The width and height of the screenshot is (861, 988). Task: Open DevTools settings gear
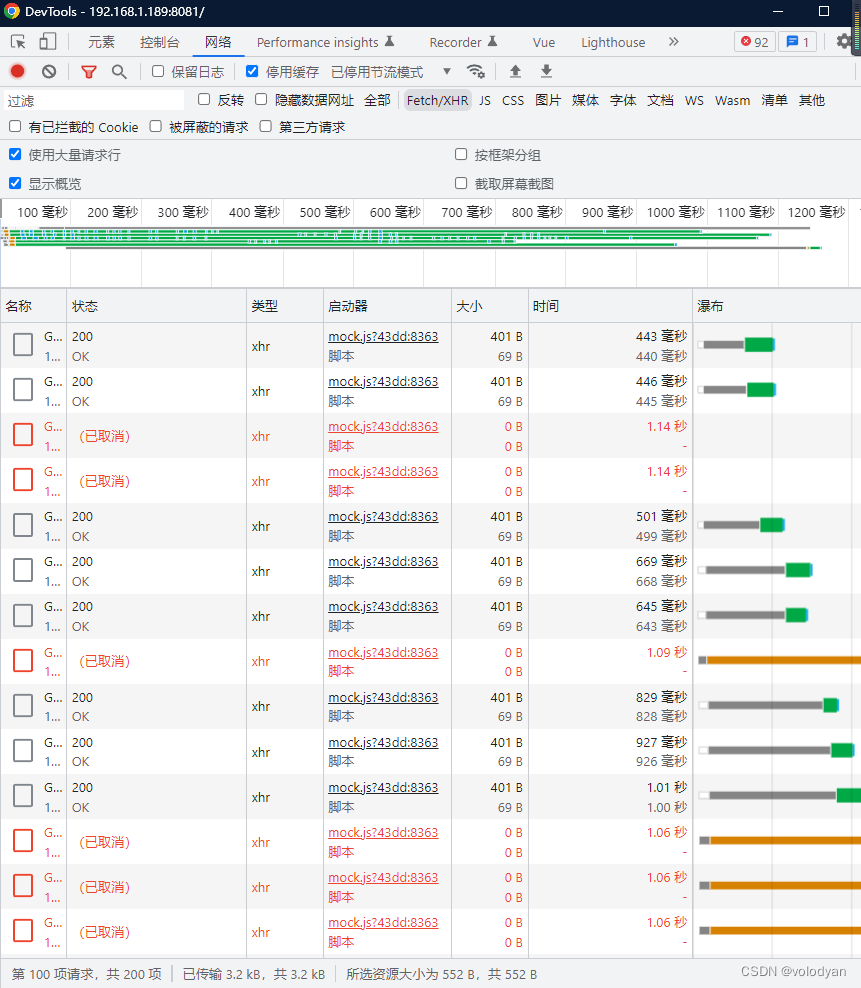pyautogui.click(x=844, y=42)
